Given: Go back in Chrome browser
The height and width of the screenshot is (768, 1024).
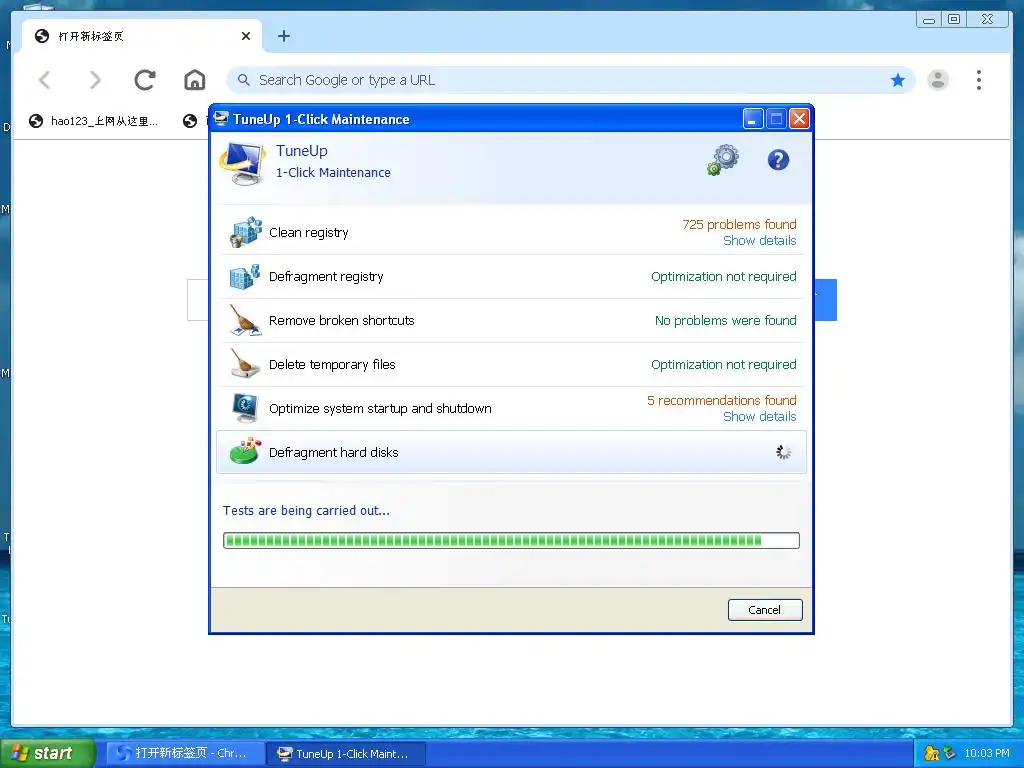Looking at the screenshot, I should point(44,80).
